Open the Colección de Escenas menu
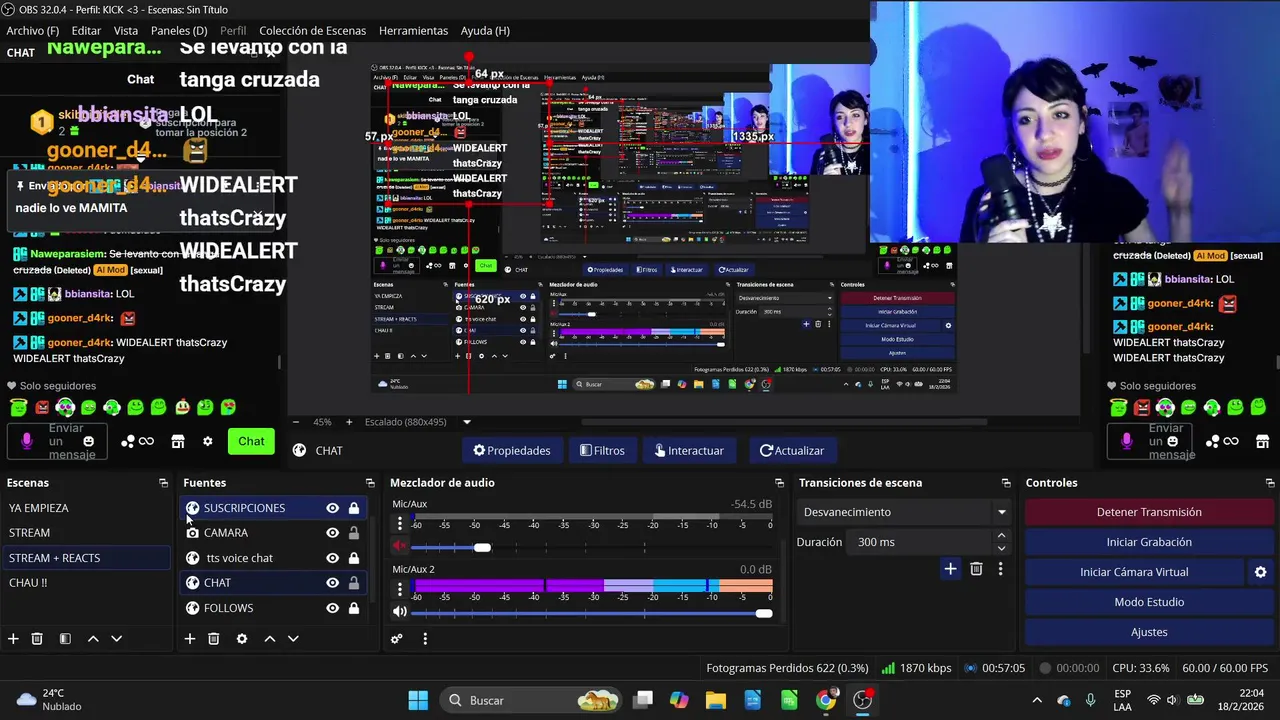The height and width of the screenshot is (720, 1280). pos(312,31)
